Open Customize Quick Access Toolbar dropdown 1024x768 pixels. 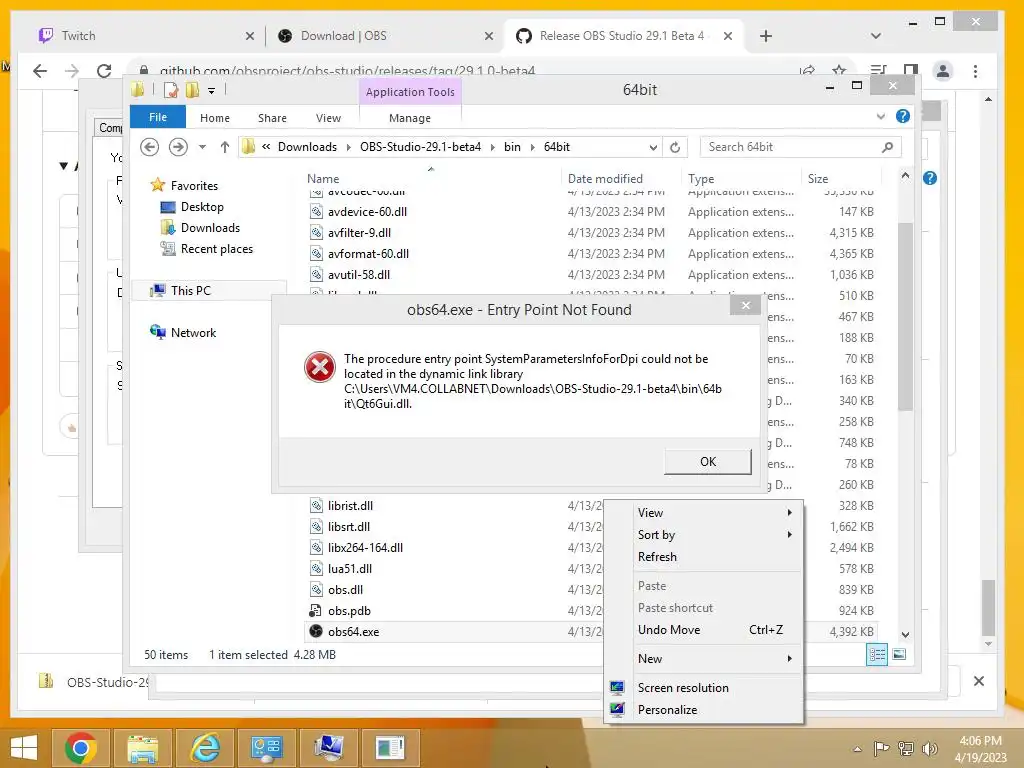[x=212, y=91]
